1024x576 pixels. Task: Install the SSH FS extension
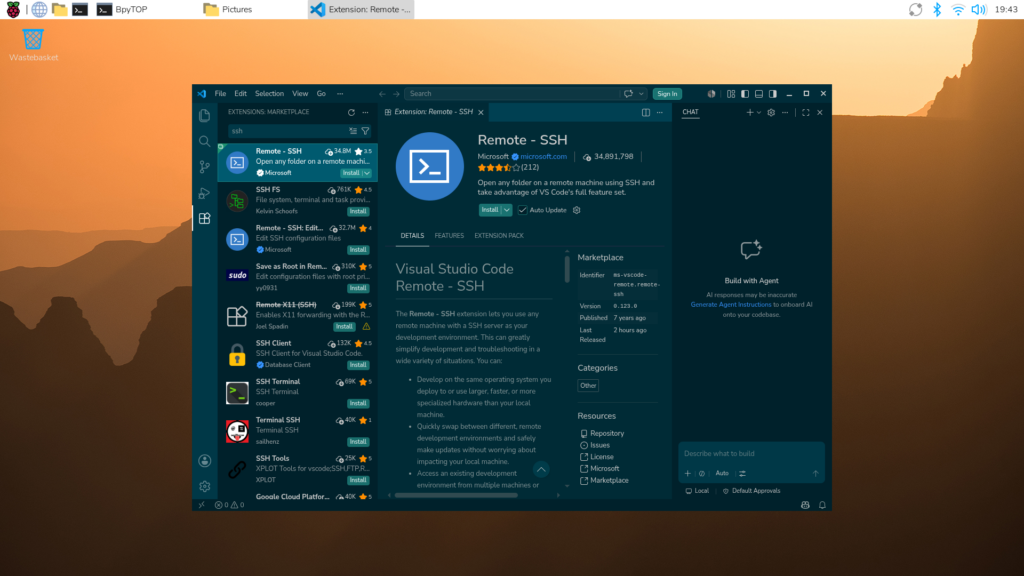pyautogui.click(x=358, y=212)
